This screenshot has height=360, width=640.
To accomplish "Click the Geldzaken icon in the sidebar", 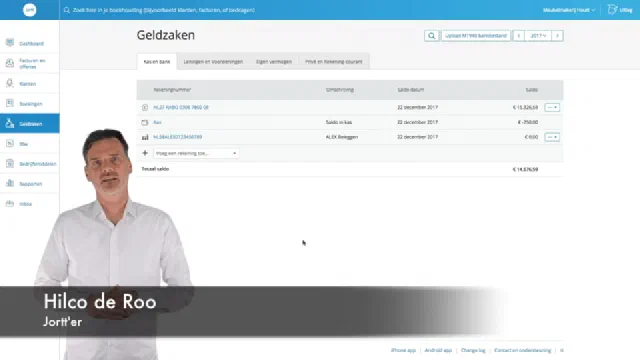I will tap(10, 123).
